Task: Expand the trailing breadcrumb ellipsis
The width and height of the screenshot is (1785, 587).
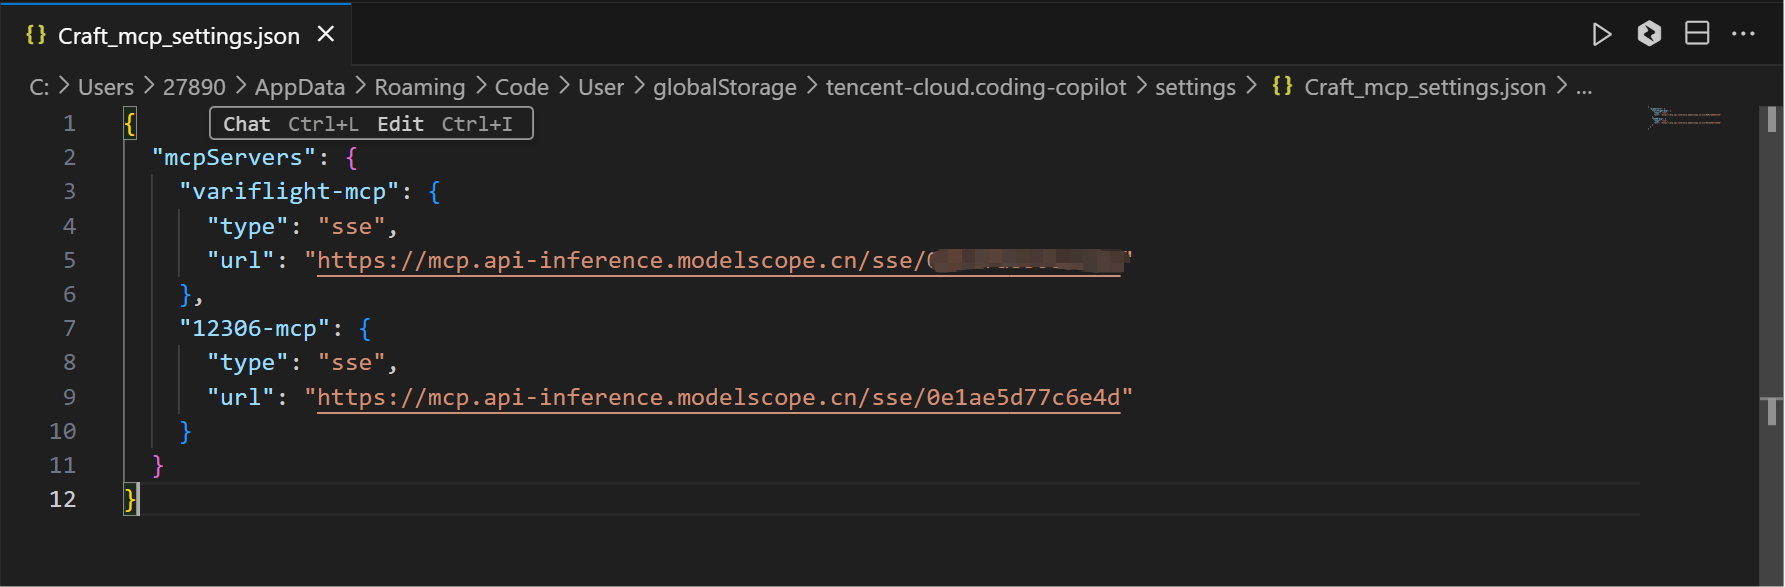Action: 1584,87
